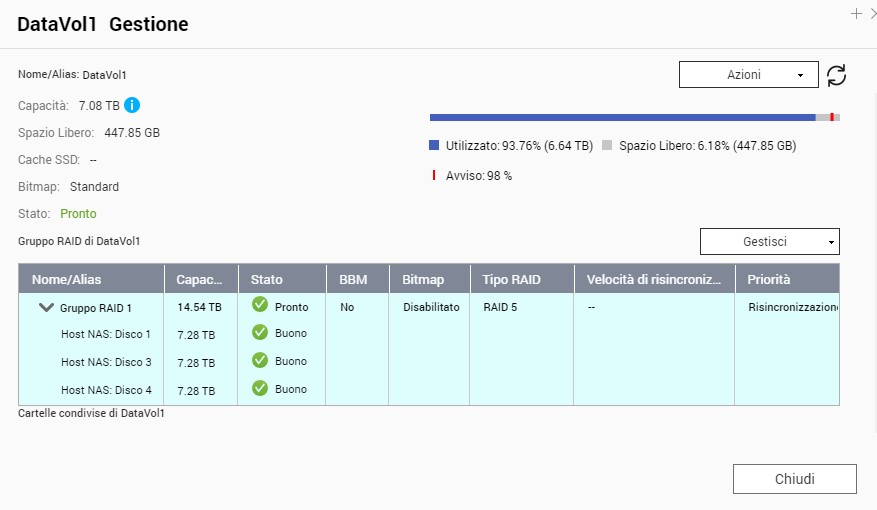Screen dimensions: 877x510
Task: Open the Gestisci dropdown
Action: coord(769,242)
